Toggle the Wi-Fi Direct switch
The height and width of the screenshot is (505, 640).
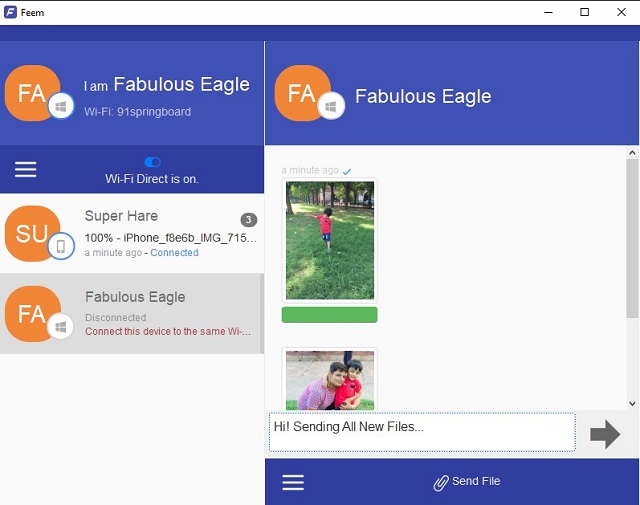[153, 162]
